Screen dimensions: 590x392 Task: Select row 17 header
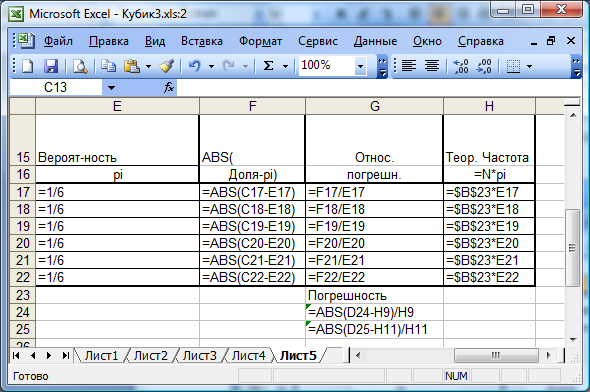pos(23,192)
